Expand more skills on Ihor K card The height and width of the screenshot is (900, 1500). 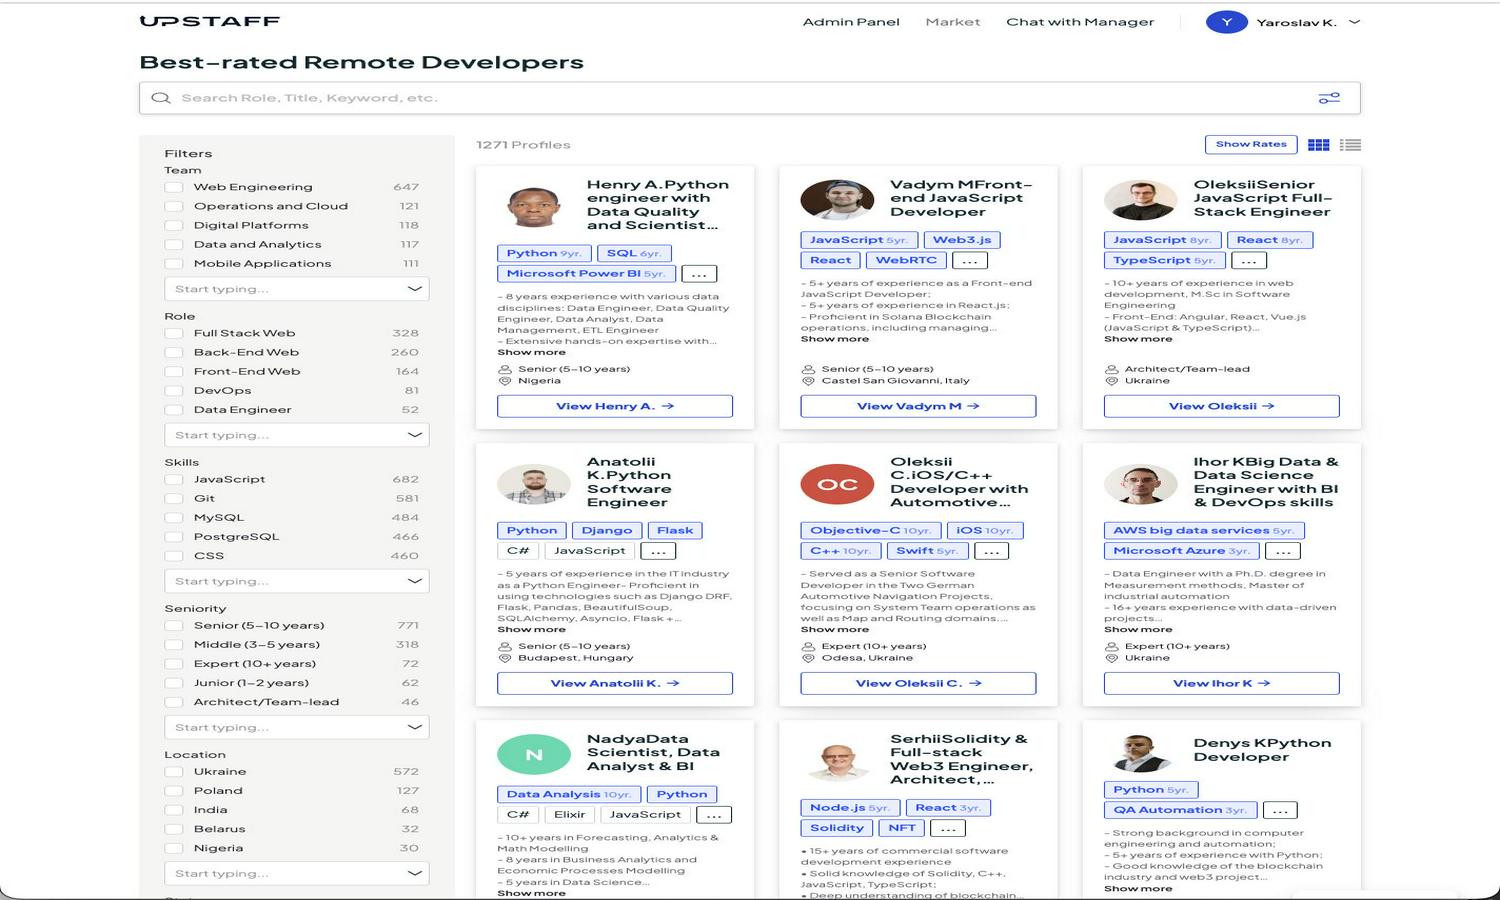click(1283, 551)
